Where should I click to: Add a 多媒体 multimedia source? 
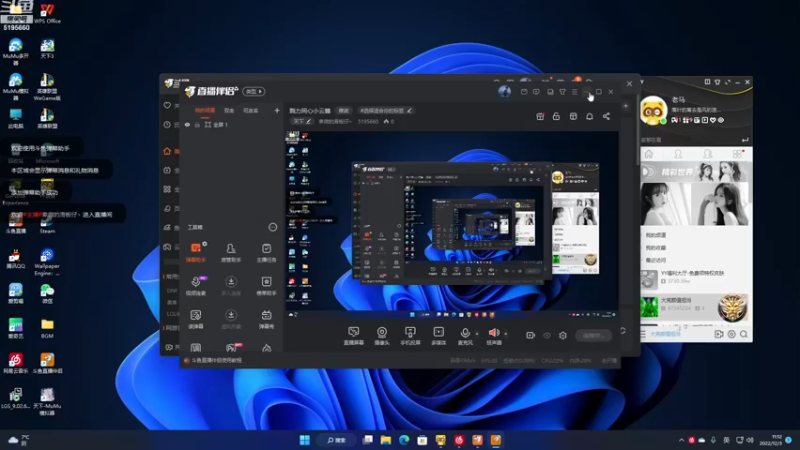tap(439, 336)
